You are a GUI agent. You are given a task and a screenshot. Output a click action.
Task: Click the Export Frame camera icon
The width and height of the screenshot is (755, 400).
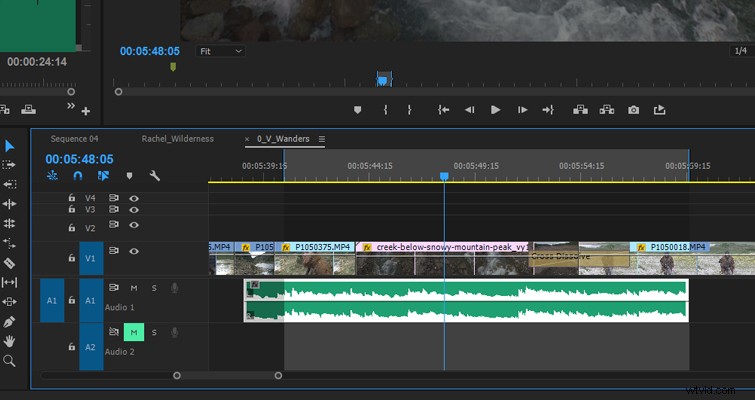coord(634,110)
